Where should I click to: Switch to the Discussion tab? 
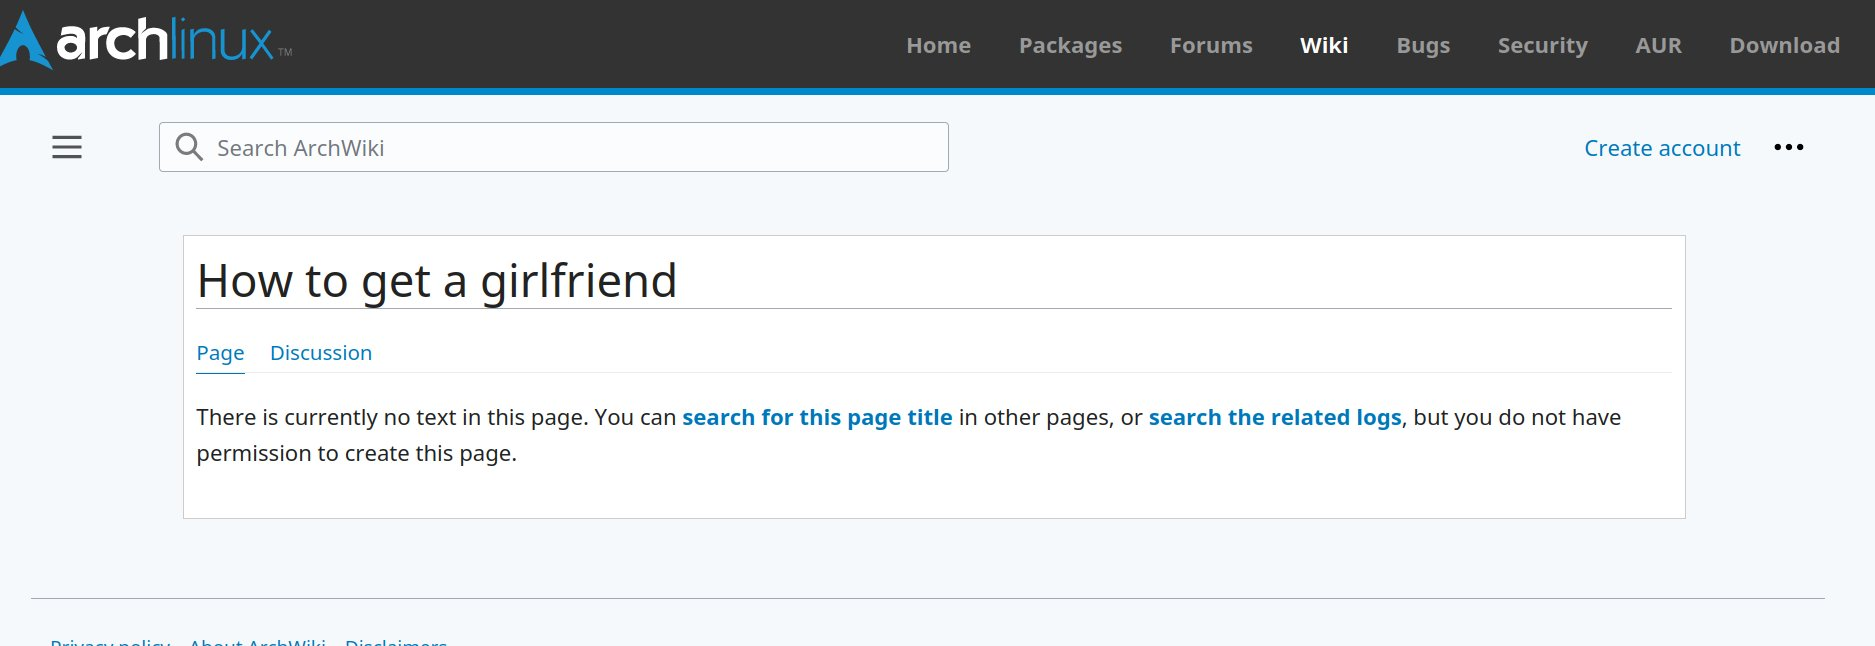pos(321,353)
